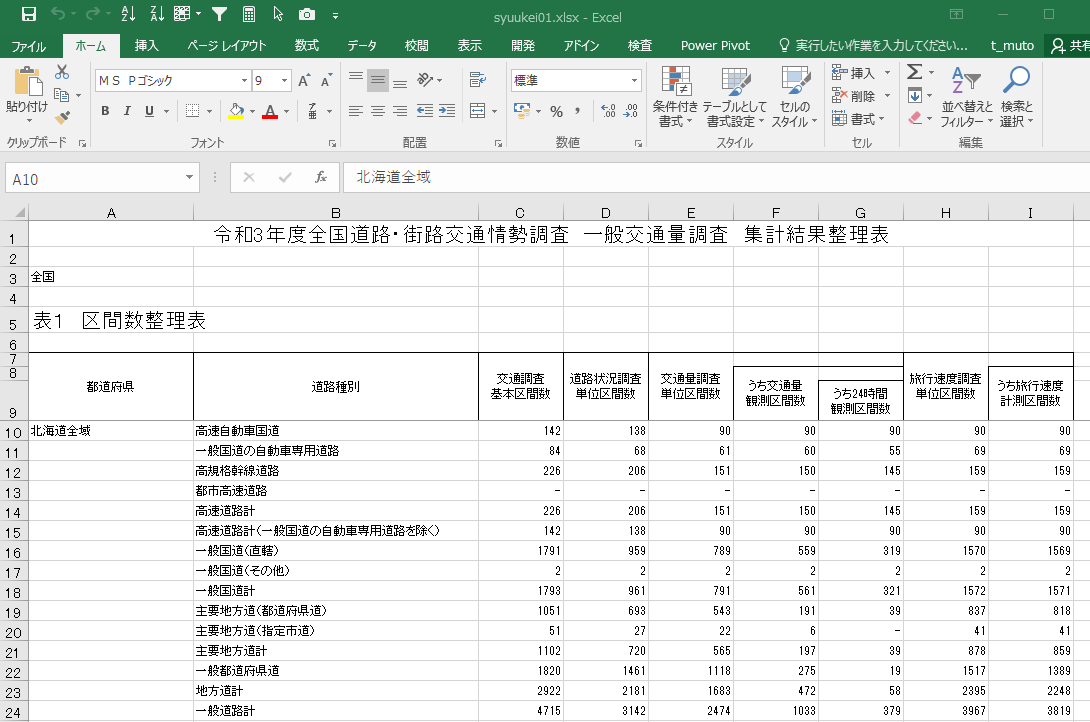Image resolution: width=1090 pixels, height=722 pixels.
Task: Toggle italic formatting
Action: coord(127,111)
